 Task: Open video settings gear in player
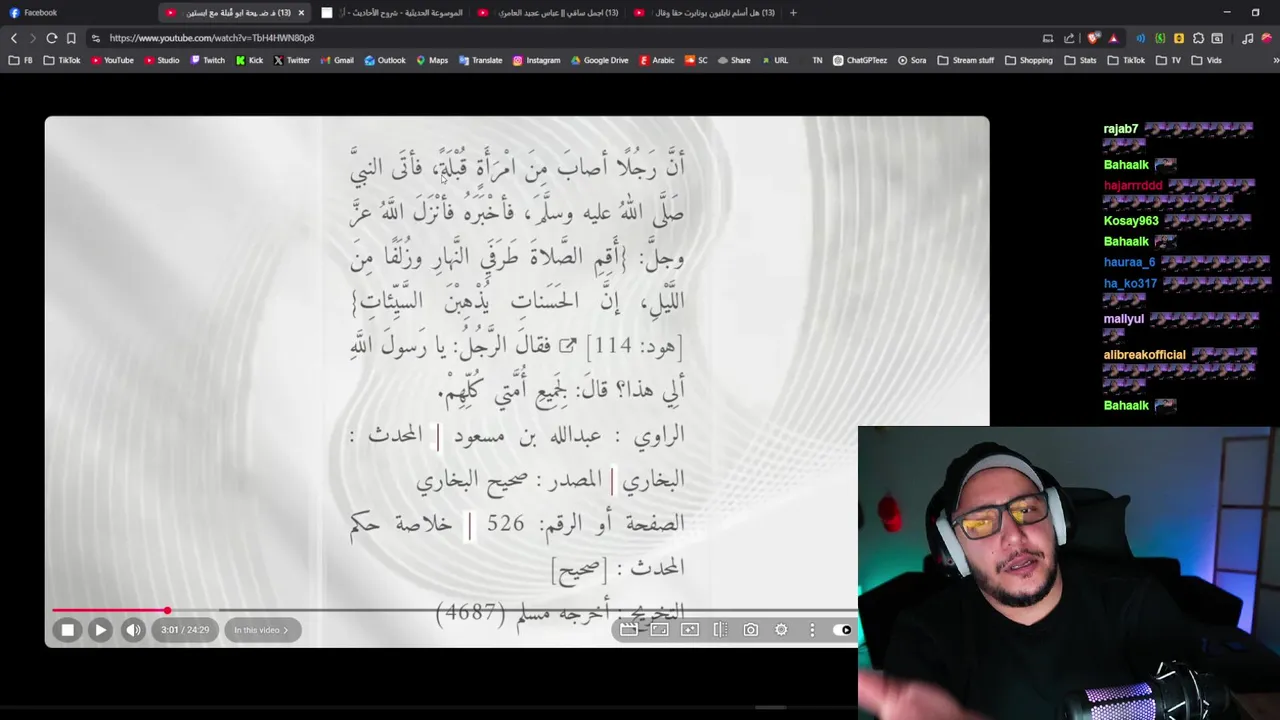click(x=781, y=630)
